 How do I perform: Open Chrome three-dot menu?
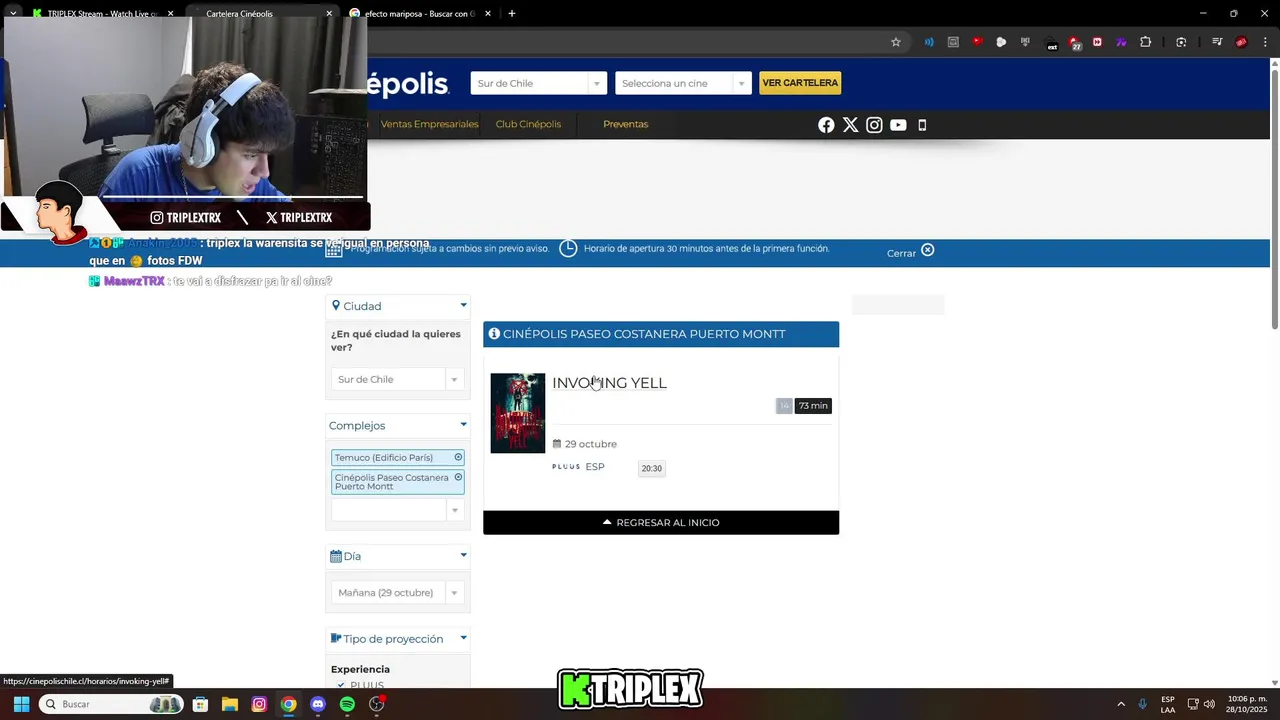pos(1264,42)
